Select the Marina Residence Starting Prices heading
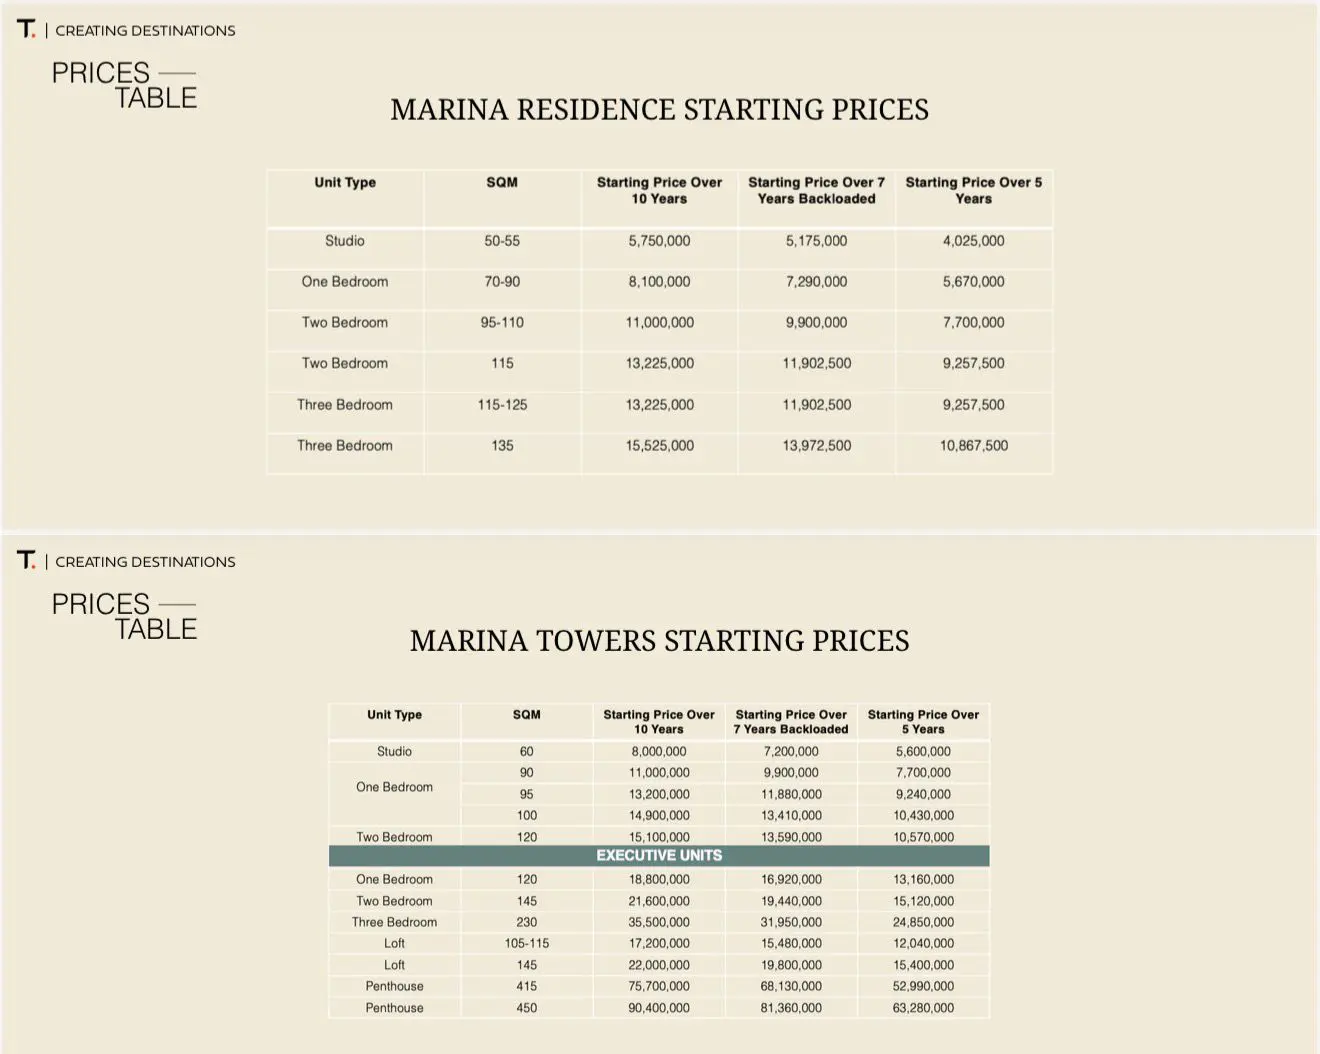 659,109
